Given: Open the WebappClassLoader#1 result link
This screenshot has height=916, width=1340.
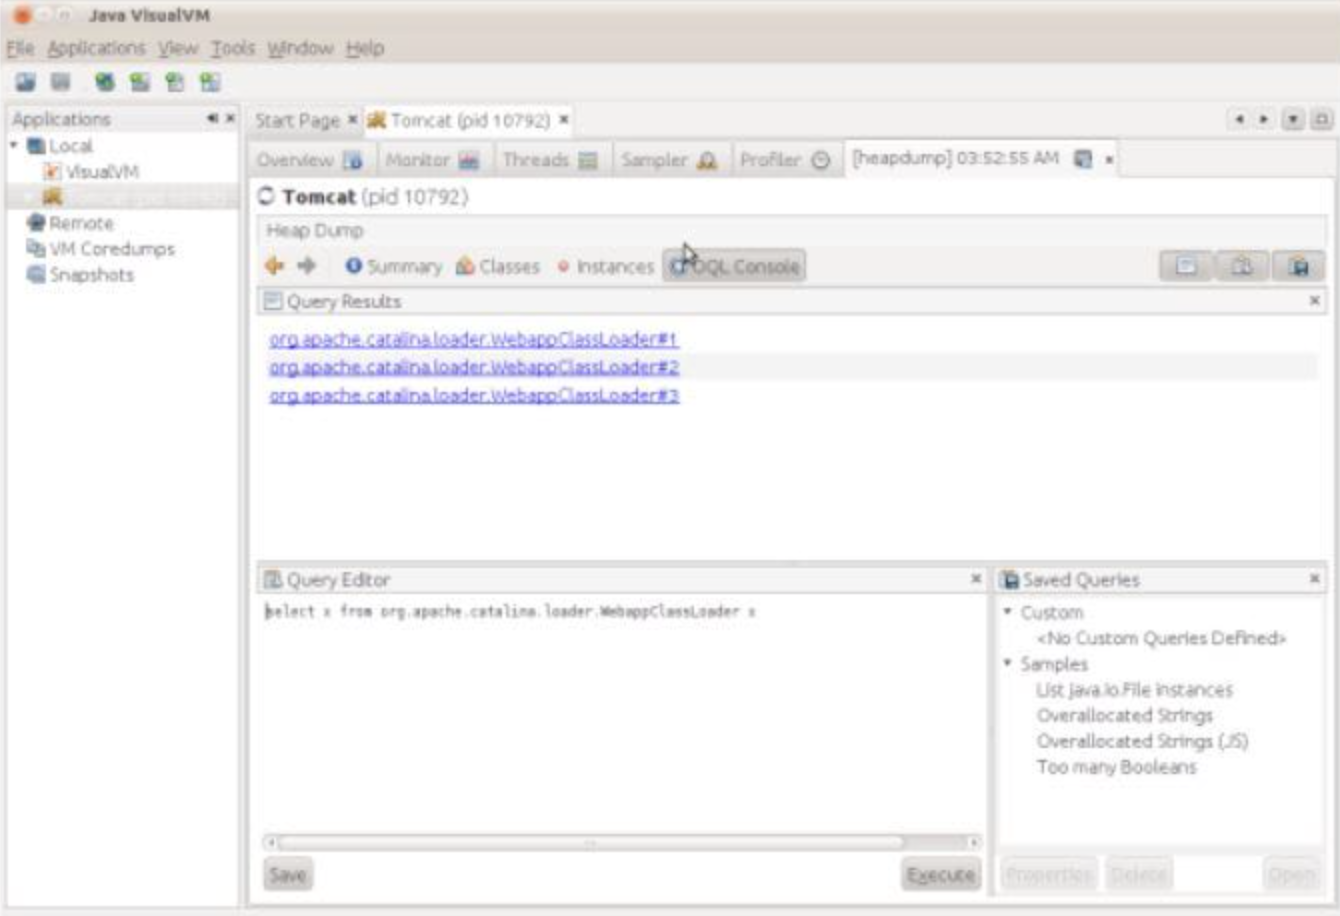Looking at the screenshot, I should pyautogui.click(x=473, y=339).
